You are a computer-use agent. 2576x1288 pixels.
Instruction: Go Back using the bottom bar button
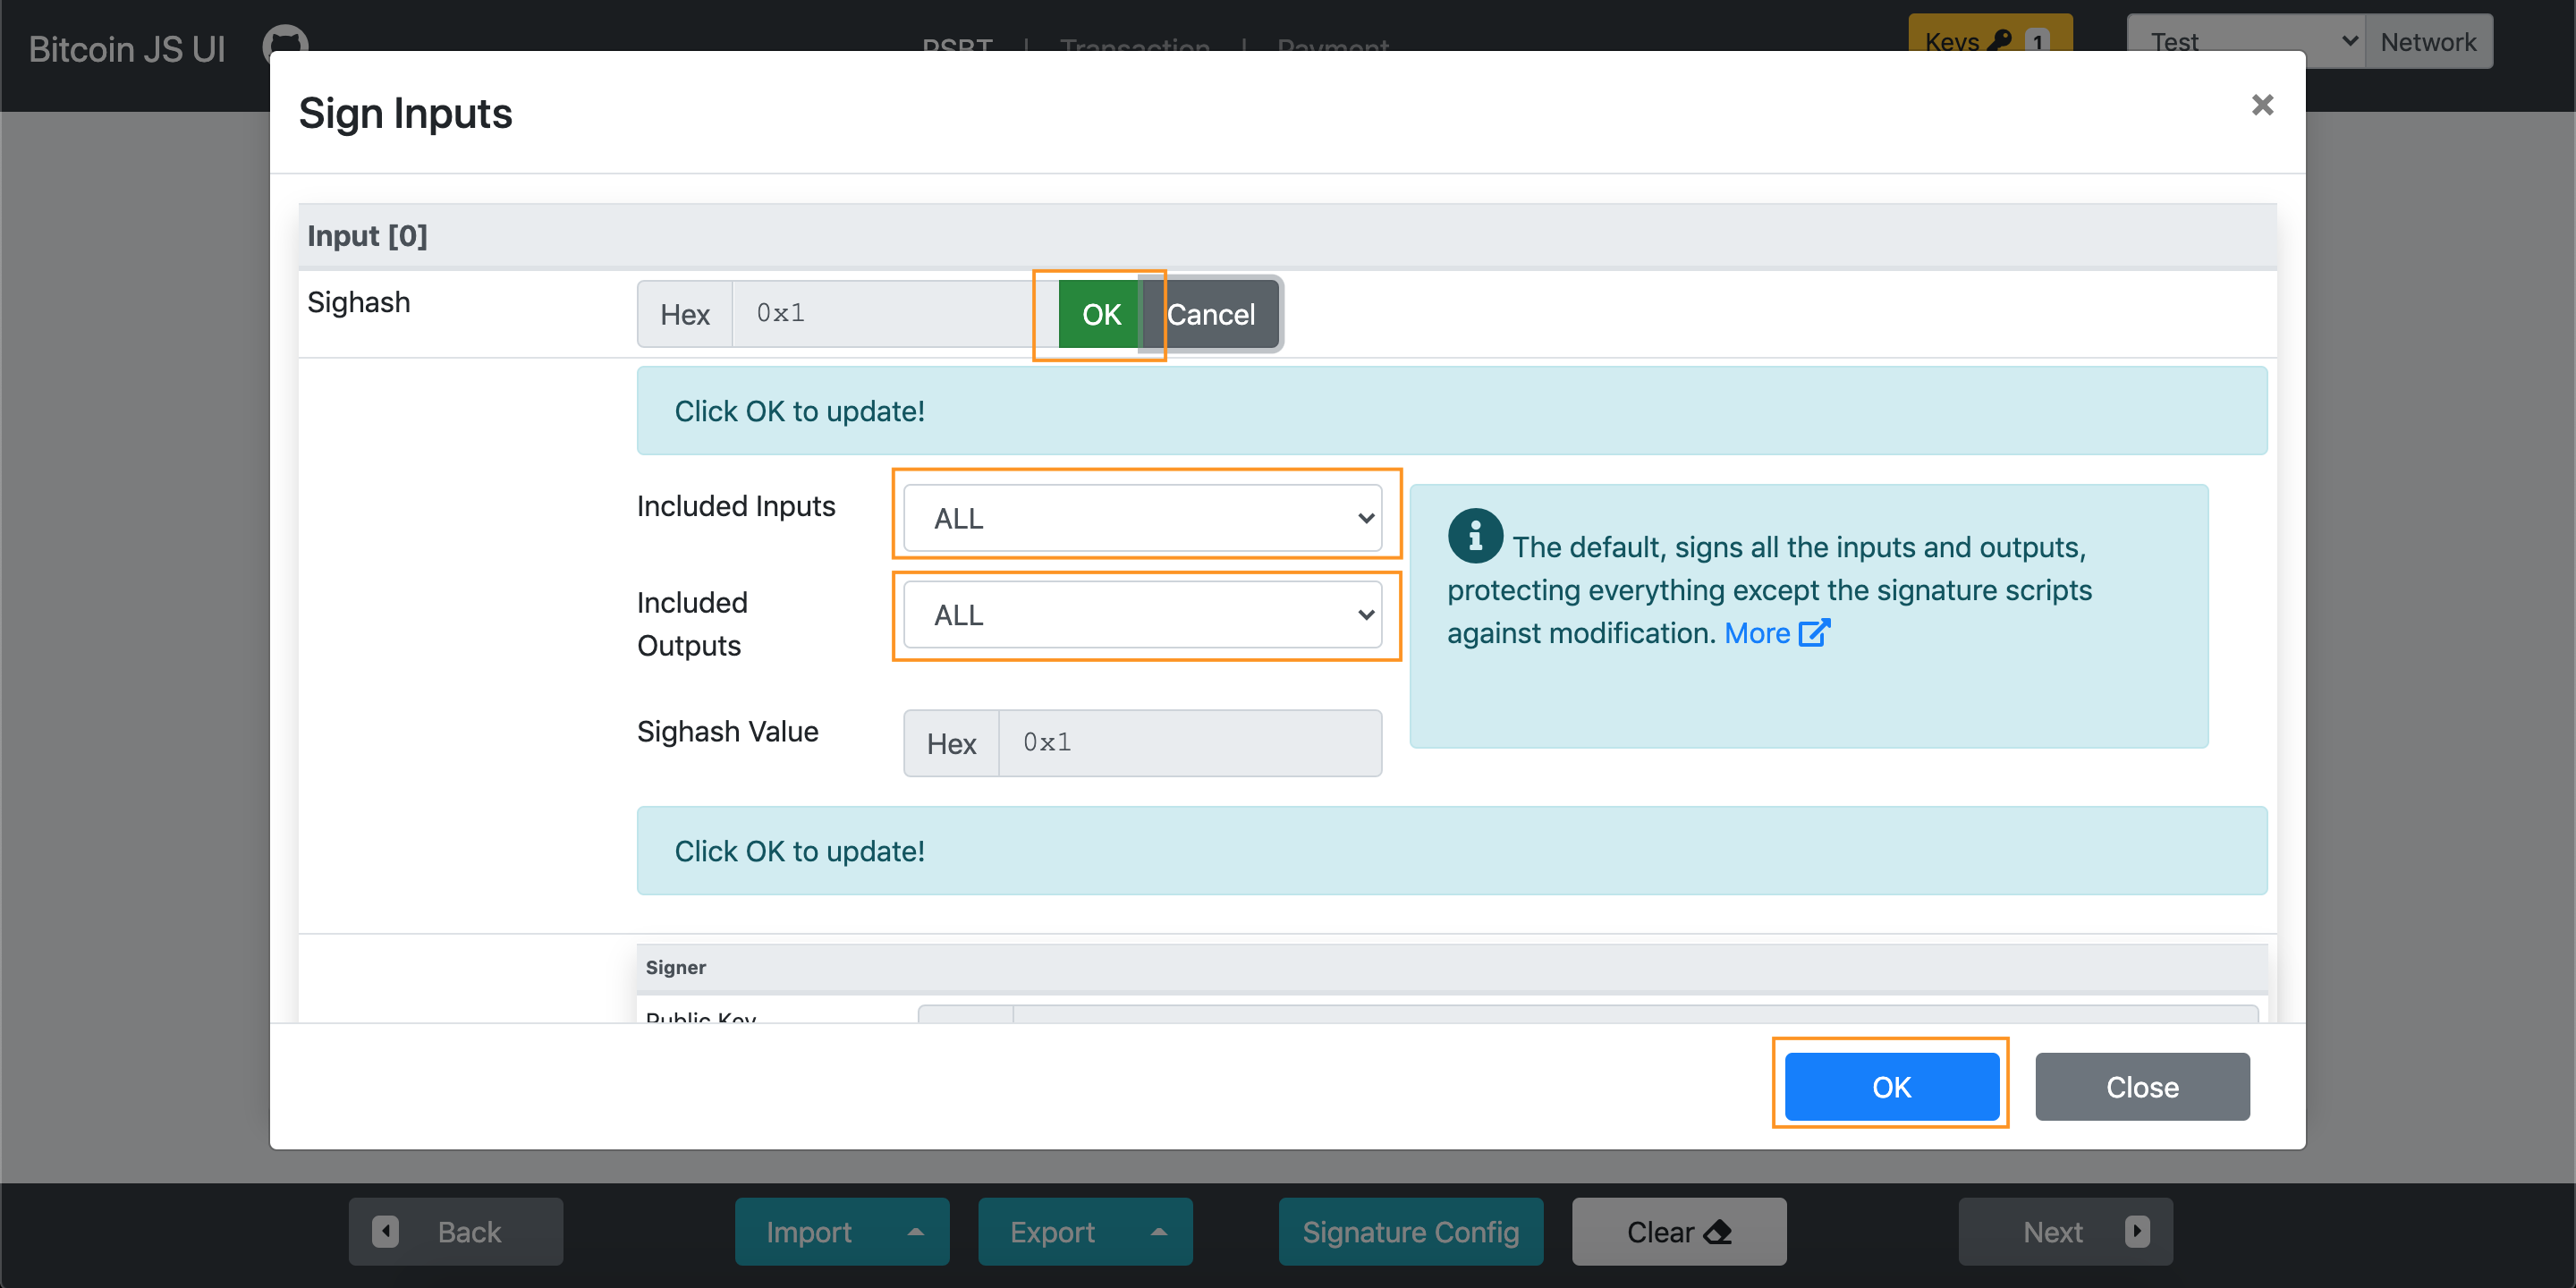coord(456,1231)
